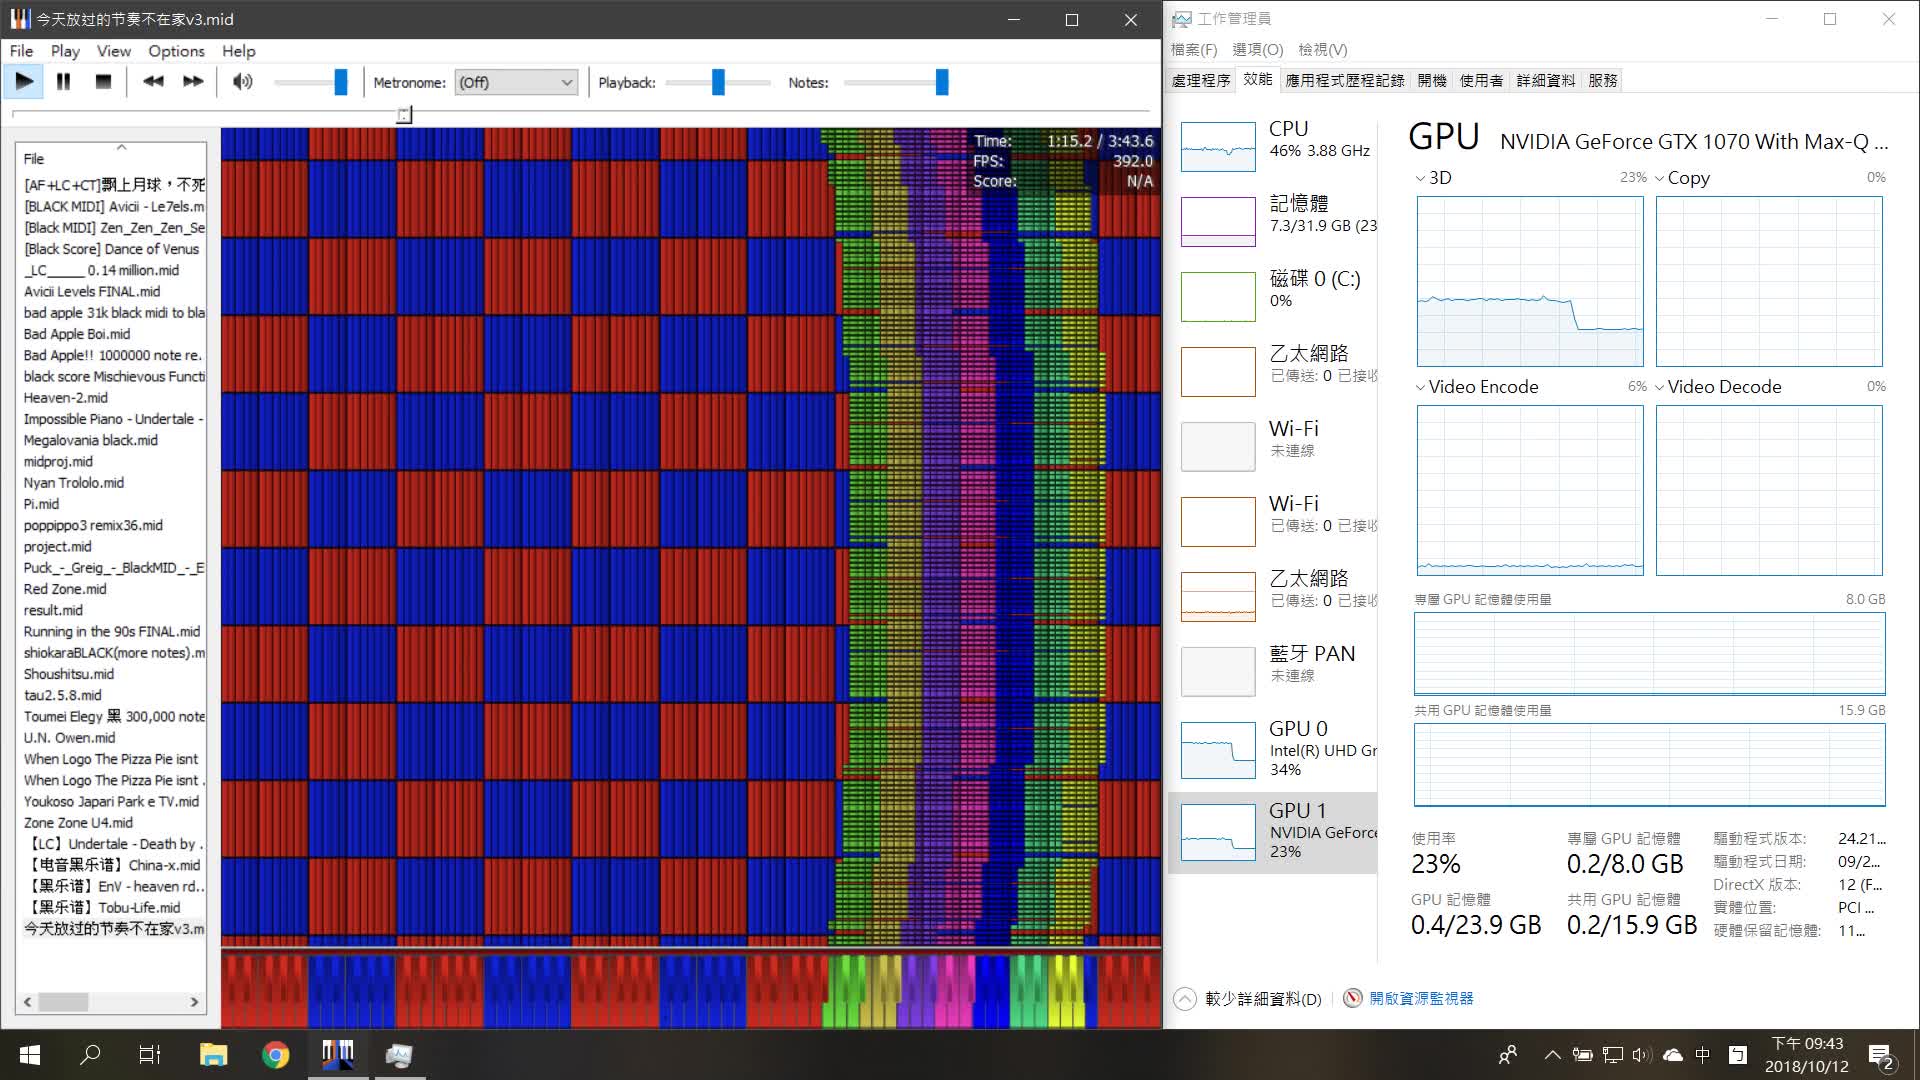Click the Play button in the toolbar
1920x1080 pixels.
pos(24,82)
